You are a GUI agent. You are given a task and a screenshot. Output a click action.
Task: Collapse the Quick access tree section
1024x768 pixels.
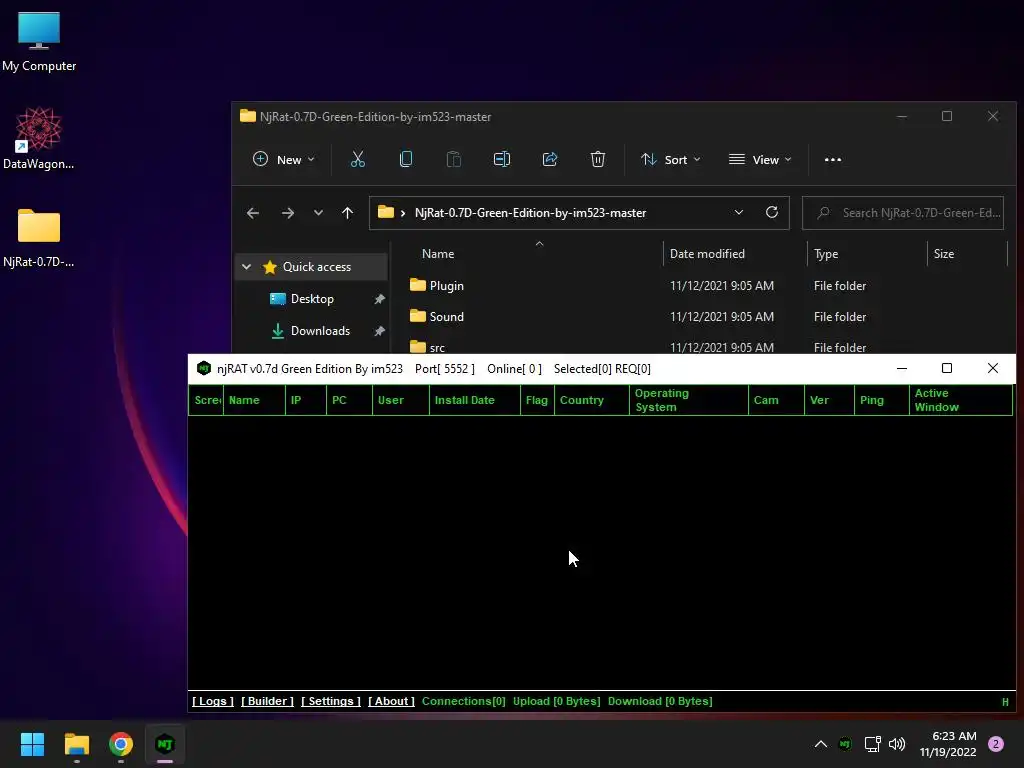246,266
